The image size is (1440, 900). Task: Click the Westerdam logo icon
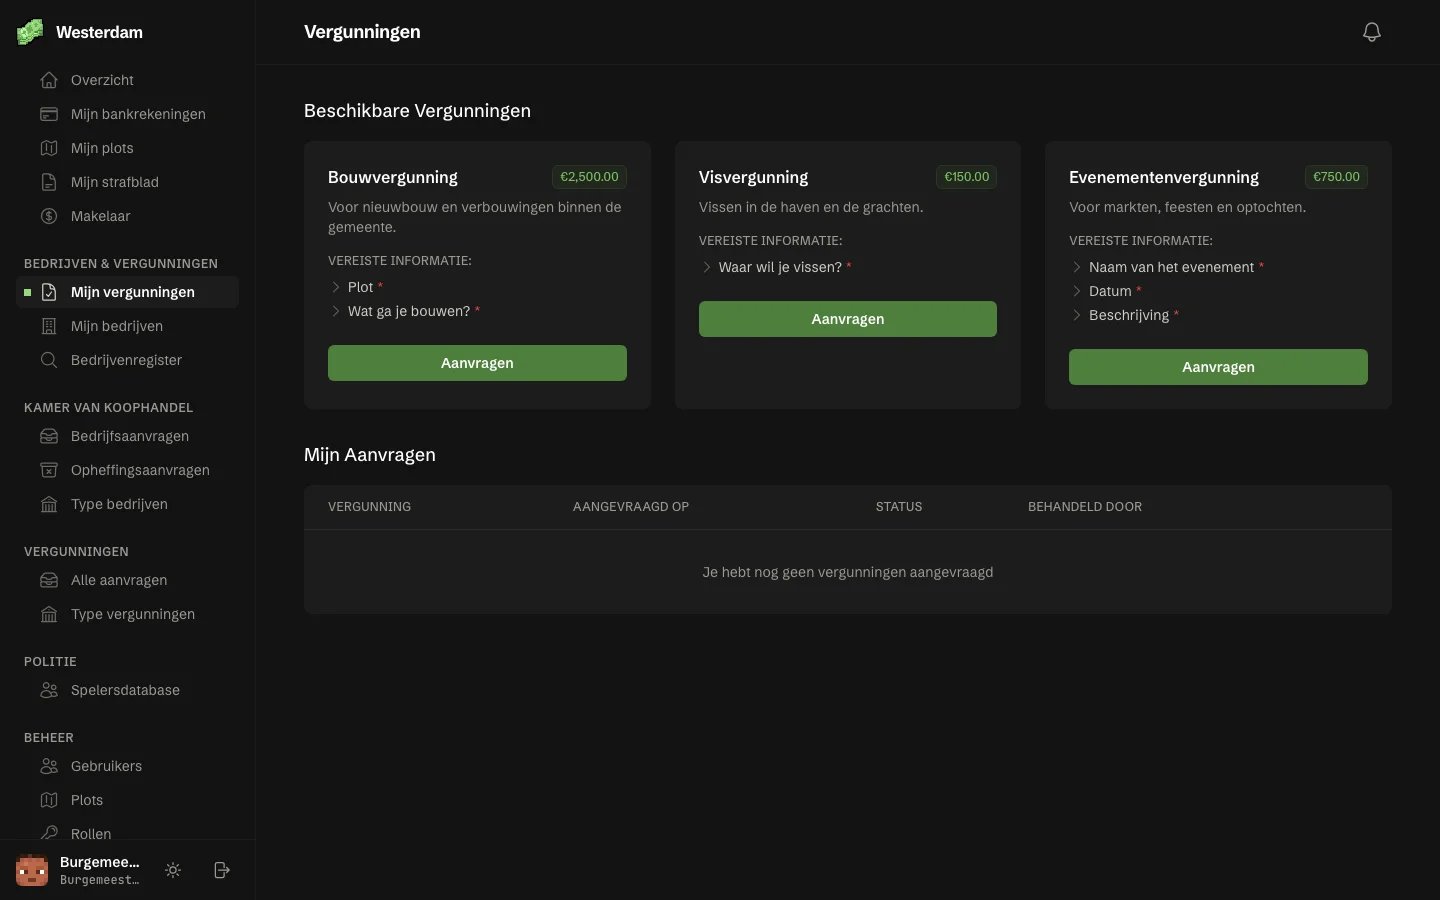pyautogui.click(x=30, y=32)
